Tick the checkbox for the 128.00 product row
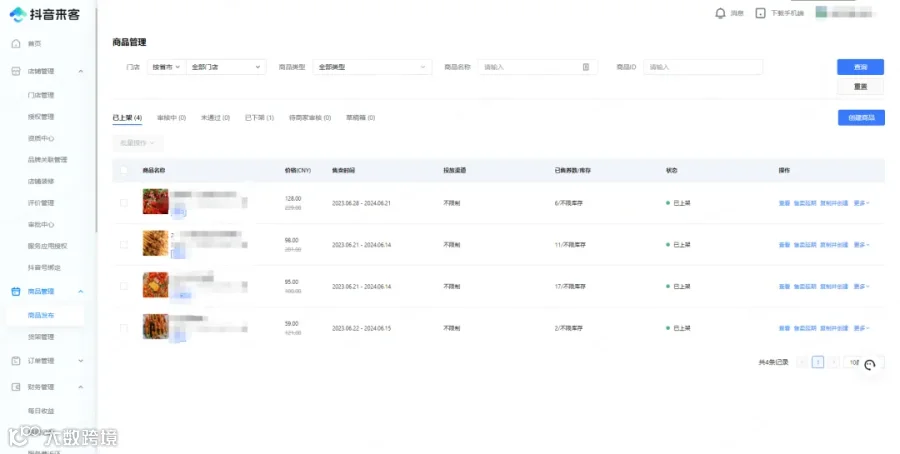 123,203
